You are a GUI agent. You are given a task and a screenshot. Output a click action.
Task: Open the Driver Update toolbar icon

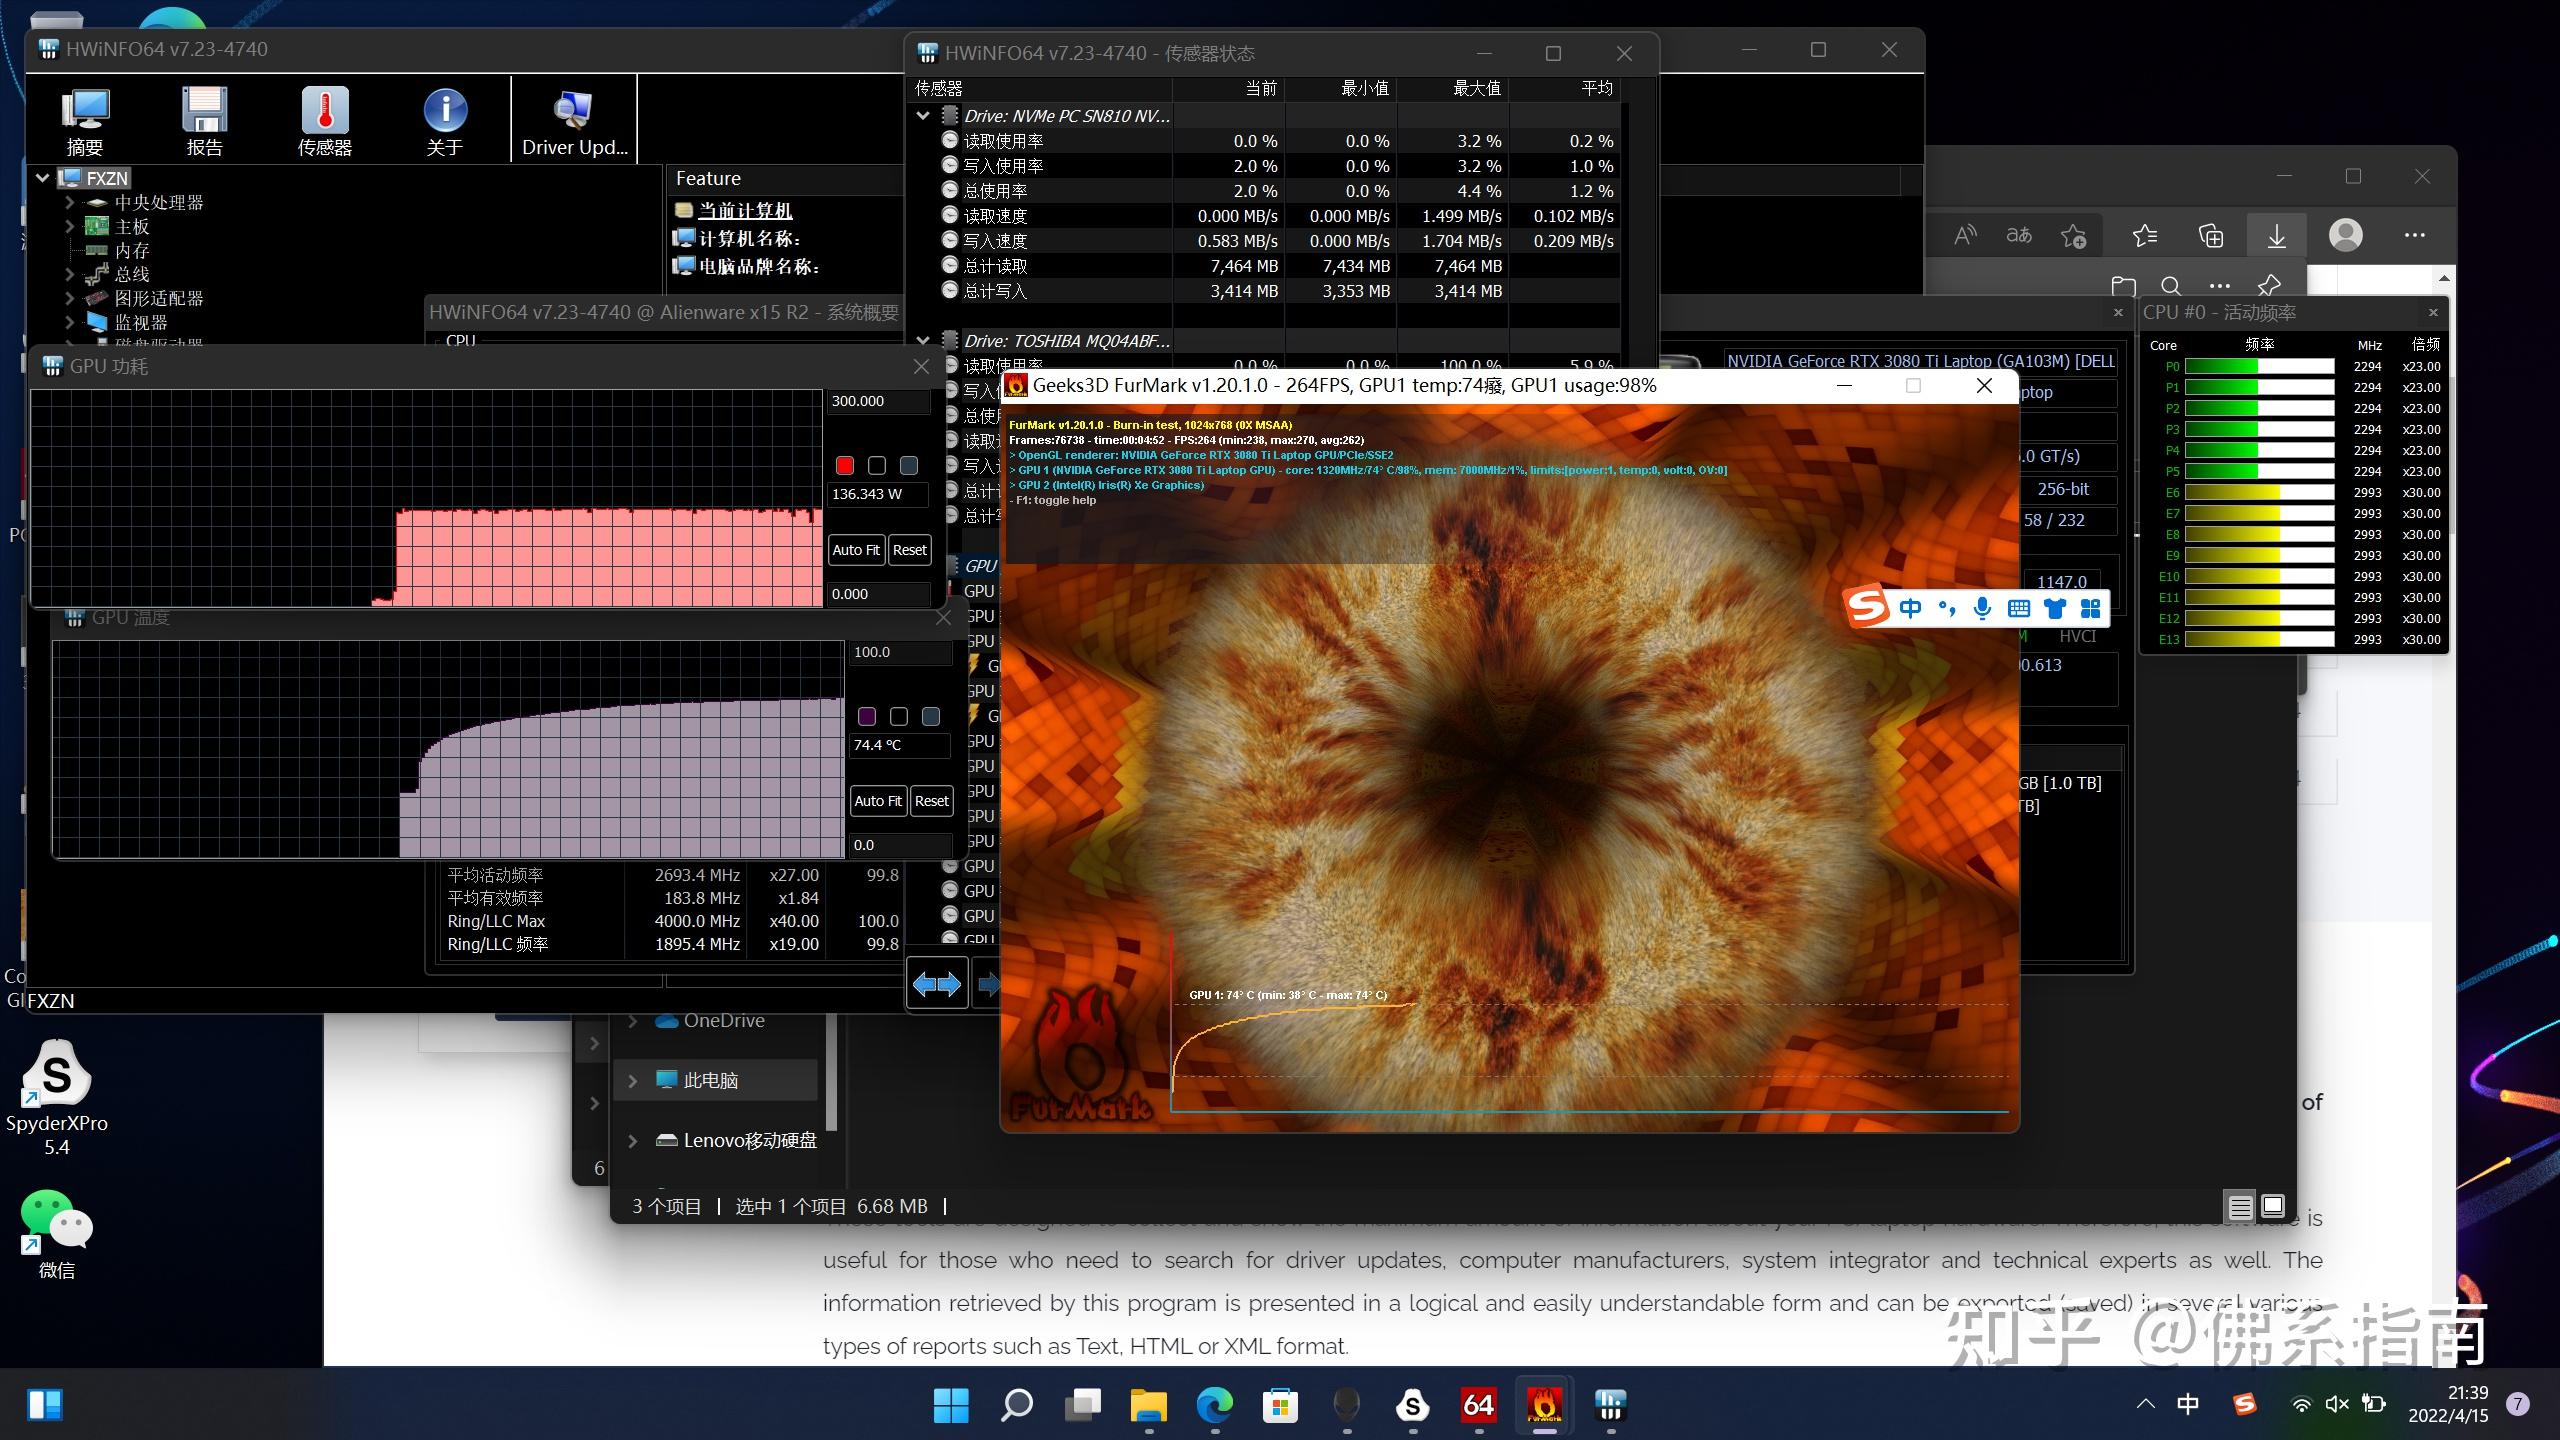pos(574,121)
